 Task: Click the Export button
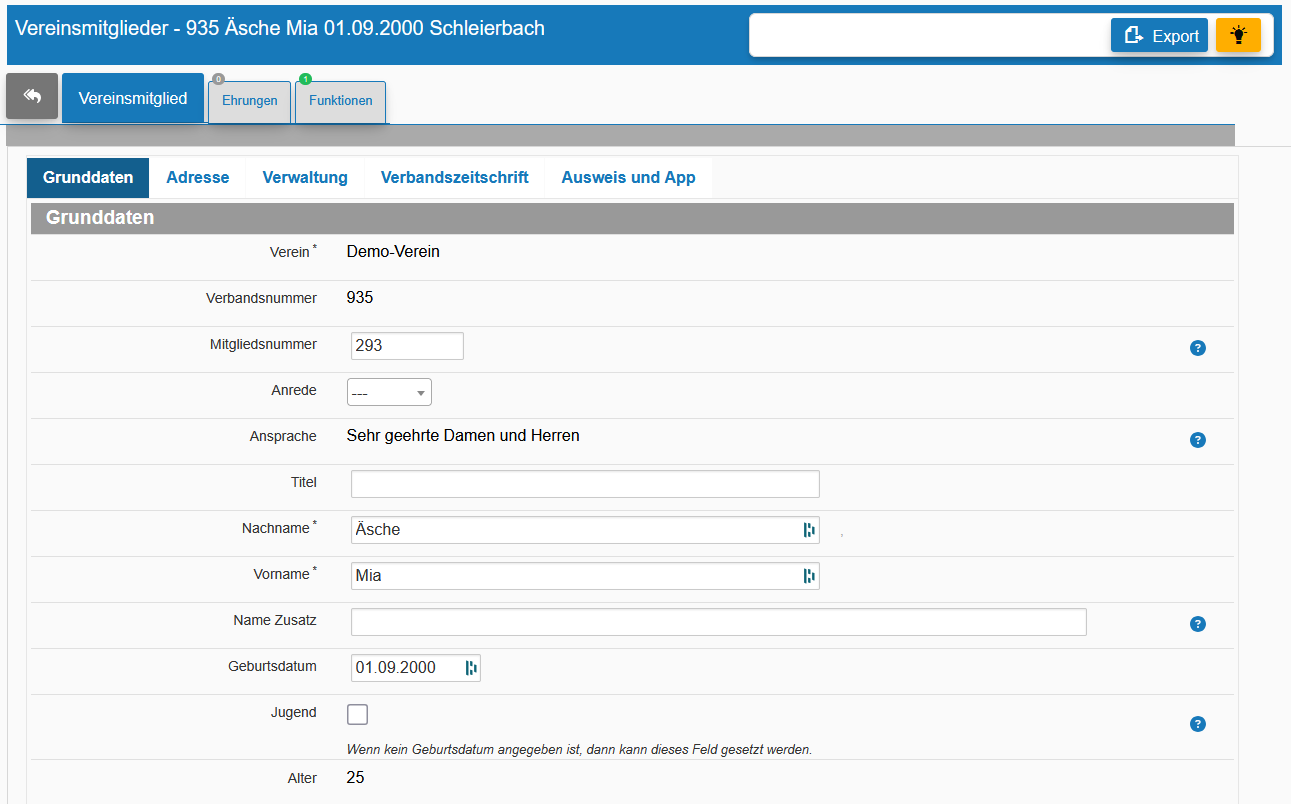click(1159, 35)
